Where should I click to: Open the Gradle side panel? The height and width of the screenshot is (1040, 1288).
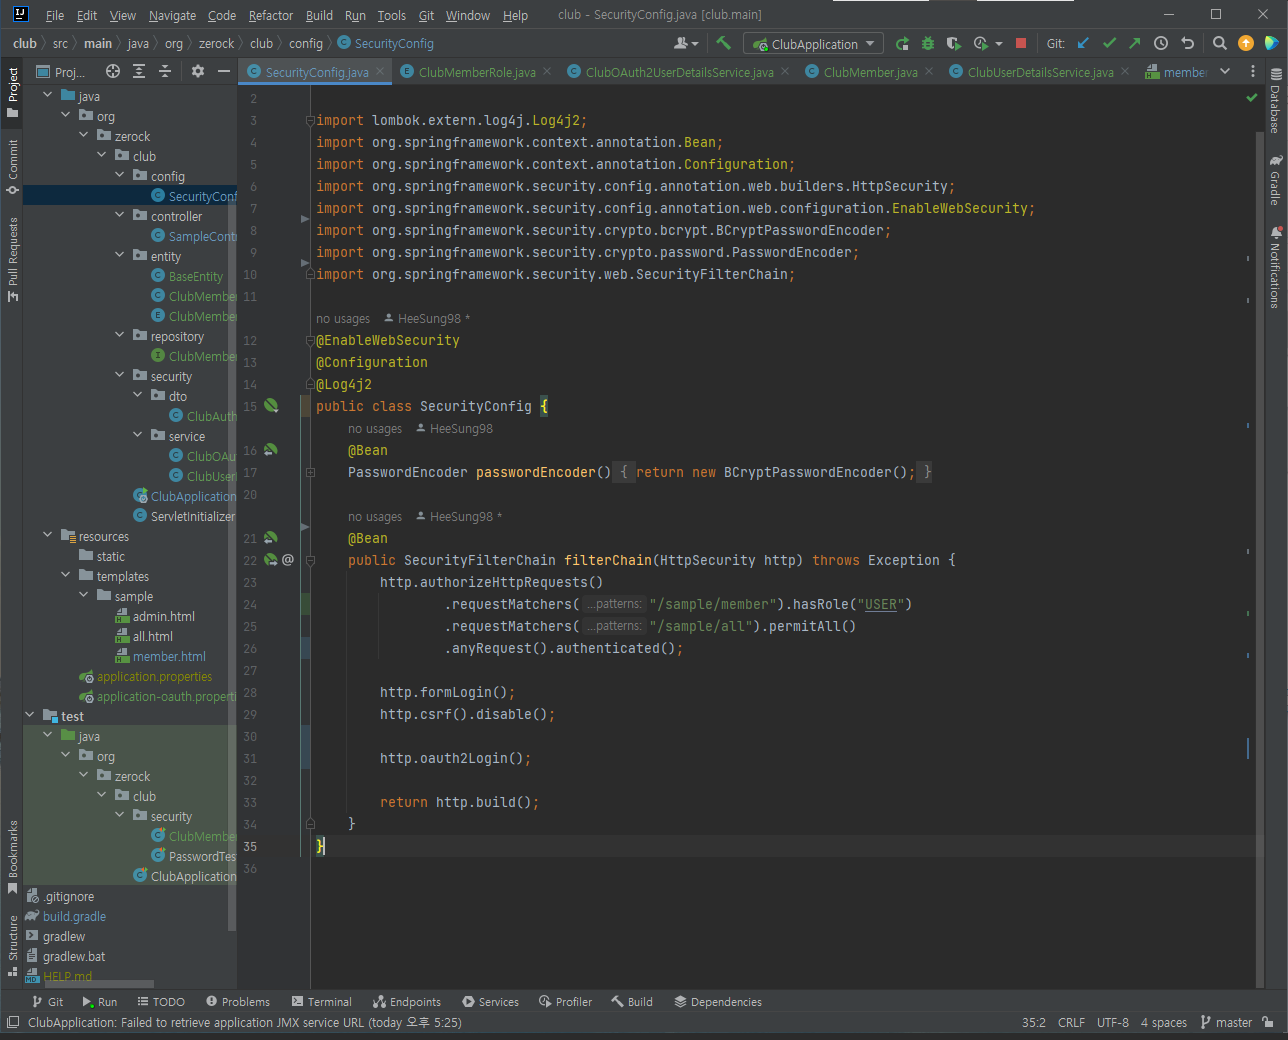[1275, 180]
